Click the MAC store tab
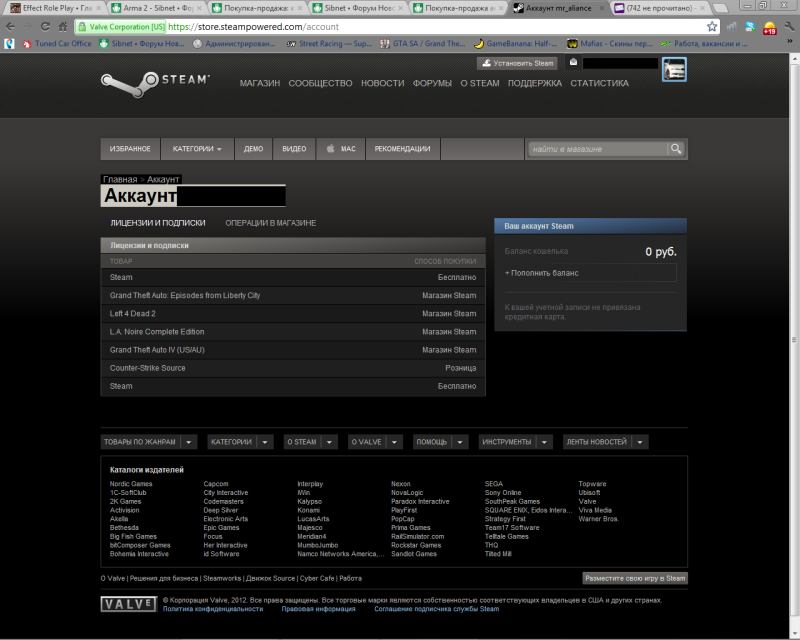The width and height of the screenshot is (800, 640). pos(341,149)
